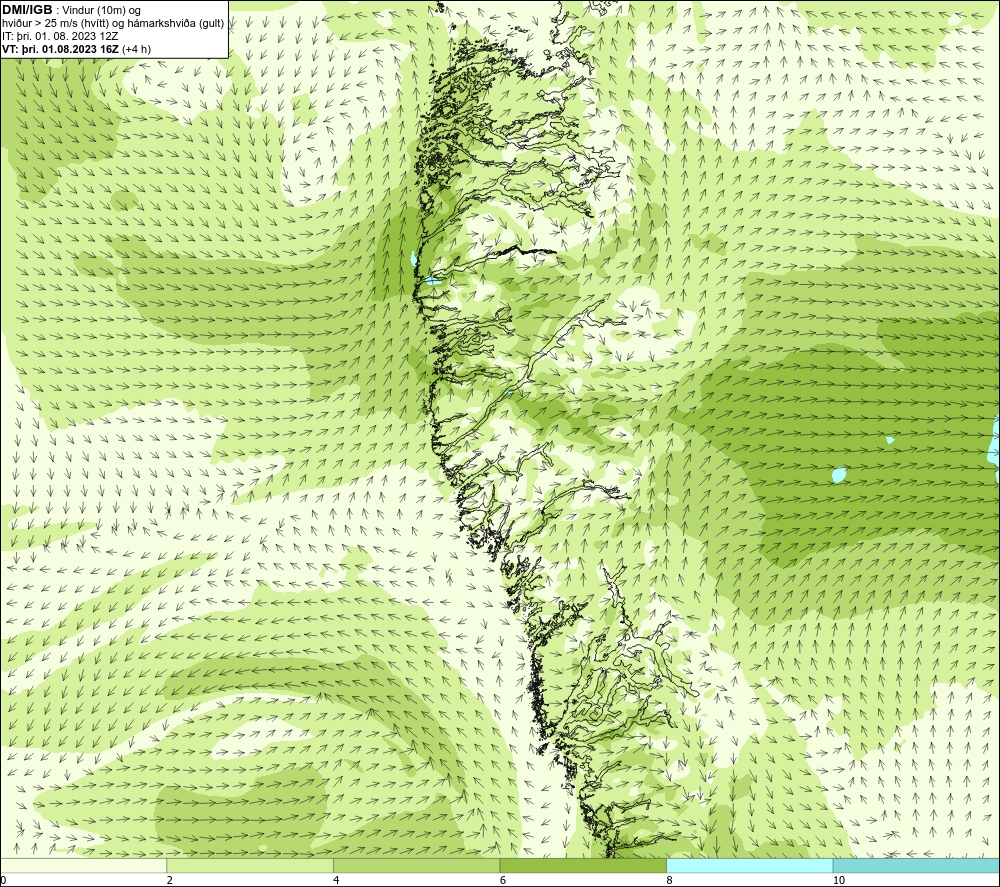Click the 8–10 m/s light cyan color band
This screenshot has height=887, width=1000.
[749, 865]
